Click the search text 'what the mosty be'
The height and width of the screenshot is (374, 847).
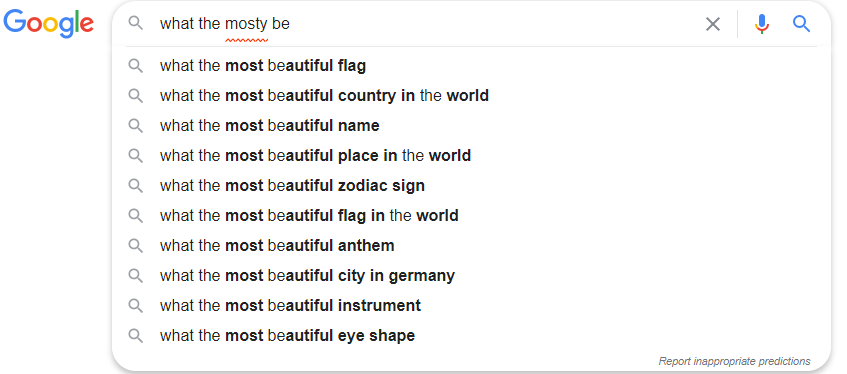point(225,24)
